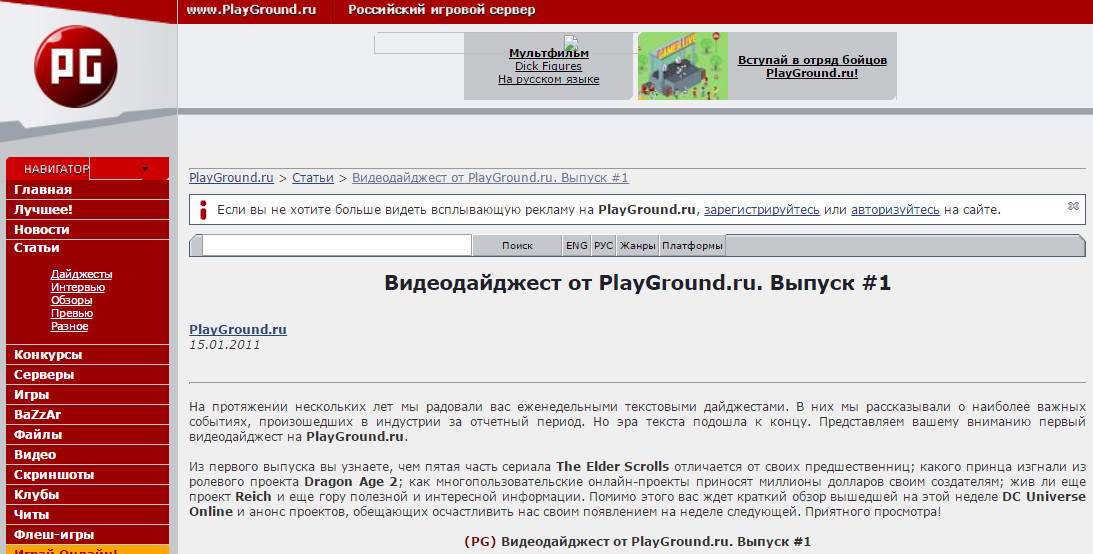The width and height of the screenshot is (1093, 554).
Task: Go to Серверы in sidebar
Action: tap(87, 375)
